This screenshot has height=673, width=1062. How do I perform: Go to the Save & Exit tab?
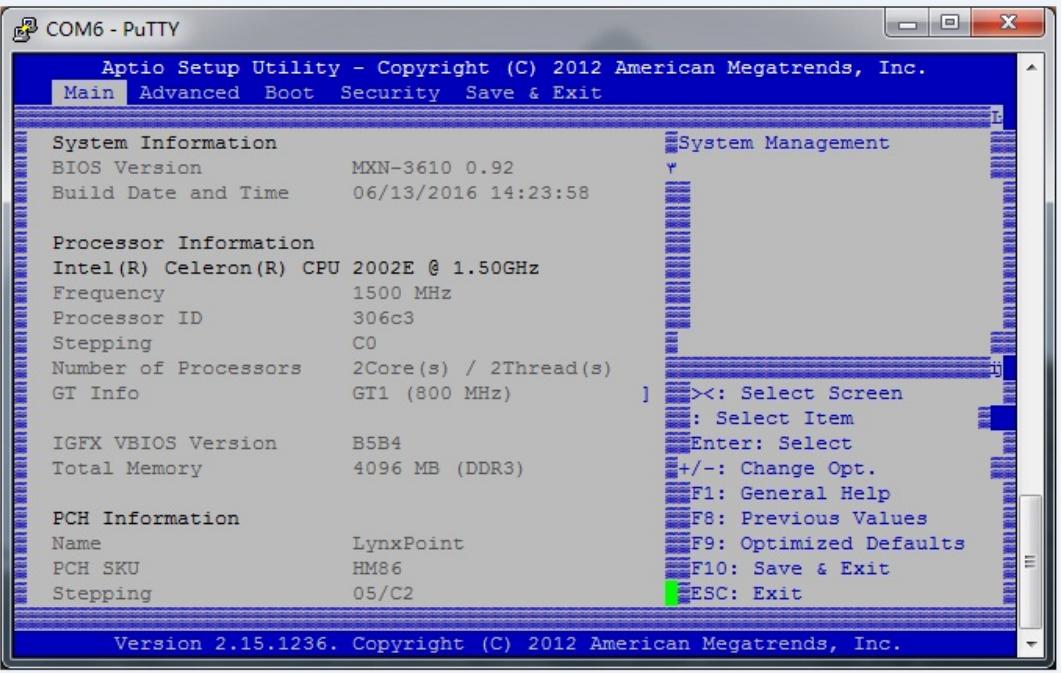533,93
